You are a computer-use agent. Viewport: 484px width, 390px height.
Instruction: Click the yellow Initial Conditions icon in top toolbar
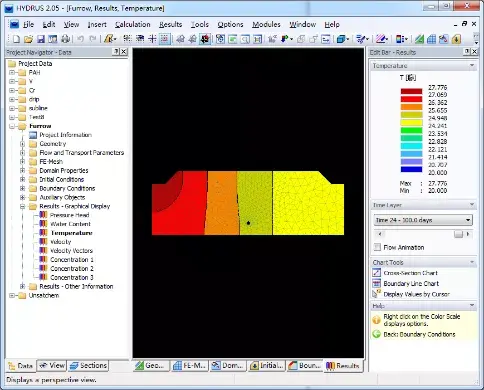[456, 39]
